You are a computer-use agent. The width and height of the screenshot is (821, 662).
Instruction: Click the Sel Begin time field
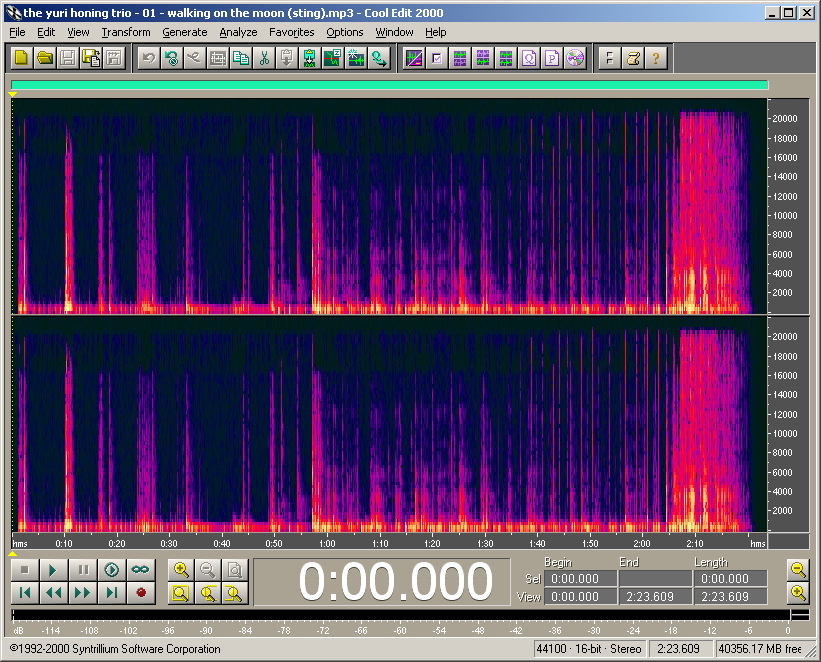tap(579, 579)
